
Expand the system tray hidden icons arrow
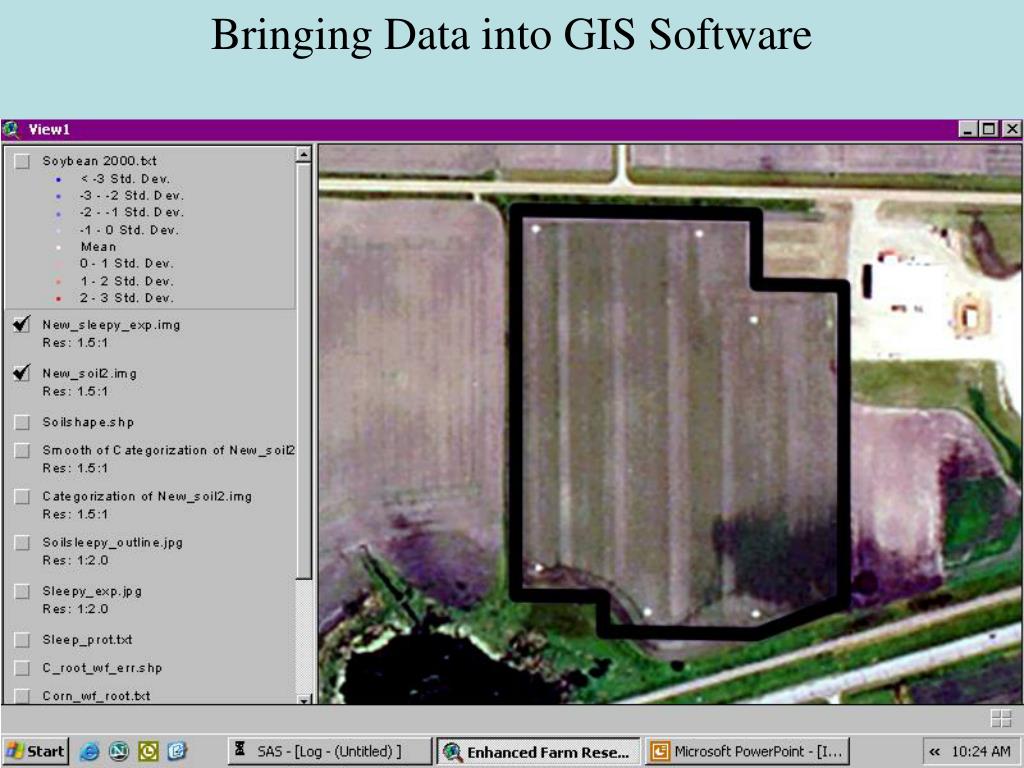[935, 752]
